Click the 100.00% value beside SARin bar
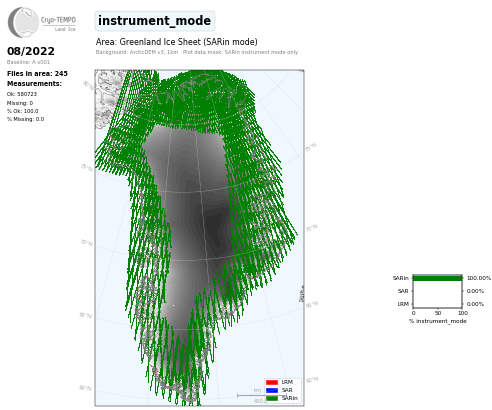This screenshot has width=492, height=410. point(479,278)
